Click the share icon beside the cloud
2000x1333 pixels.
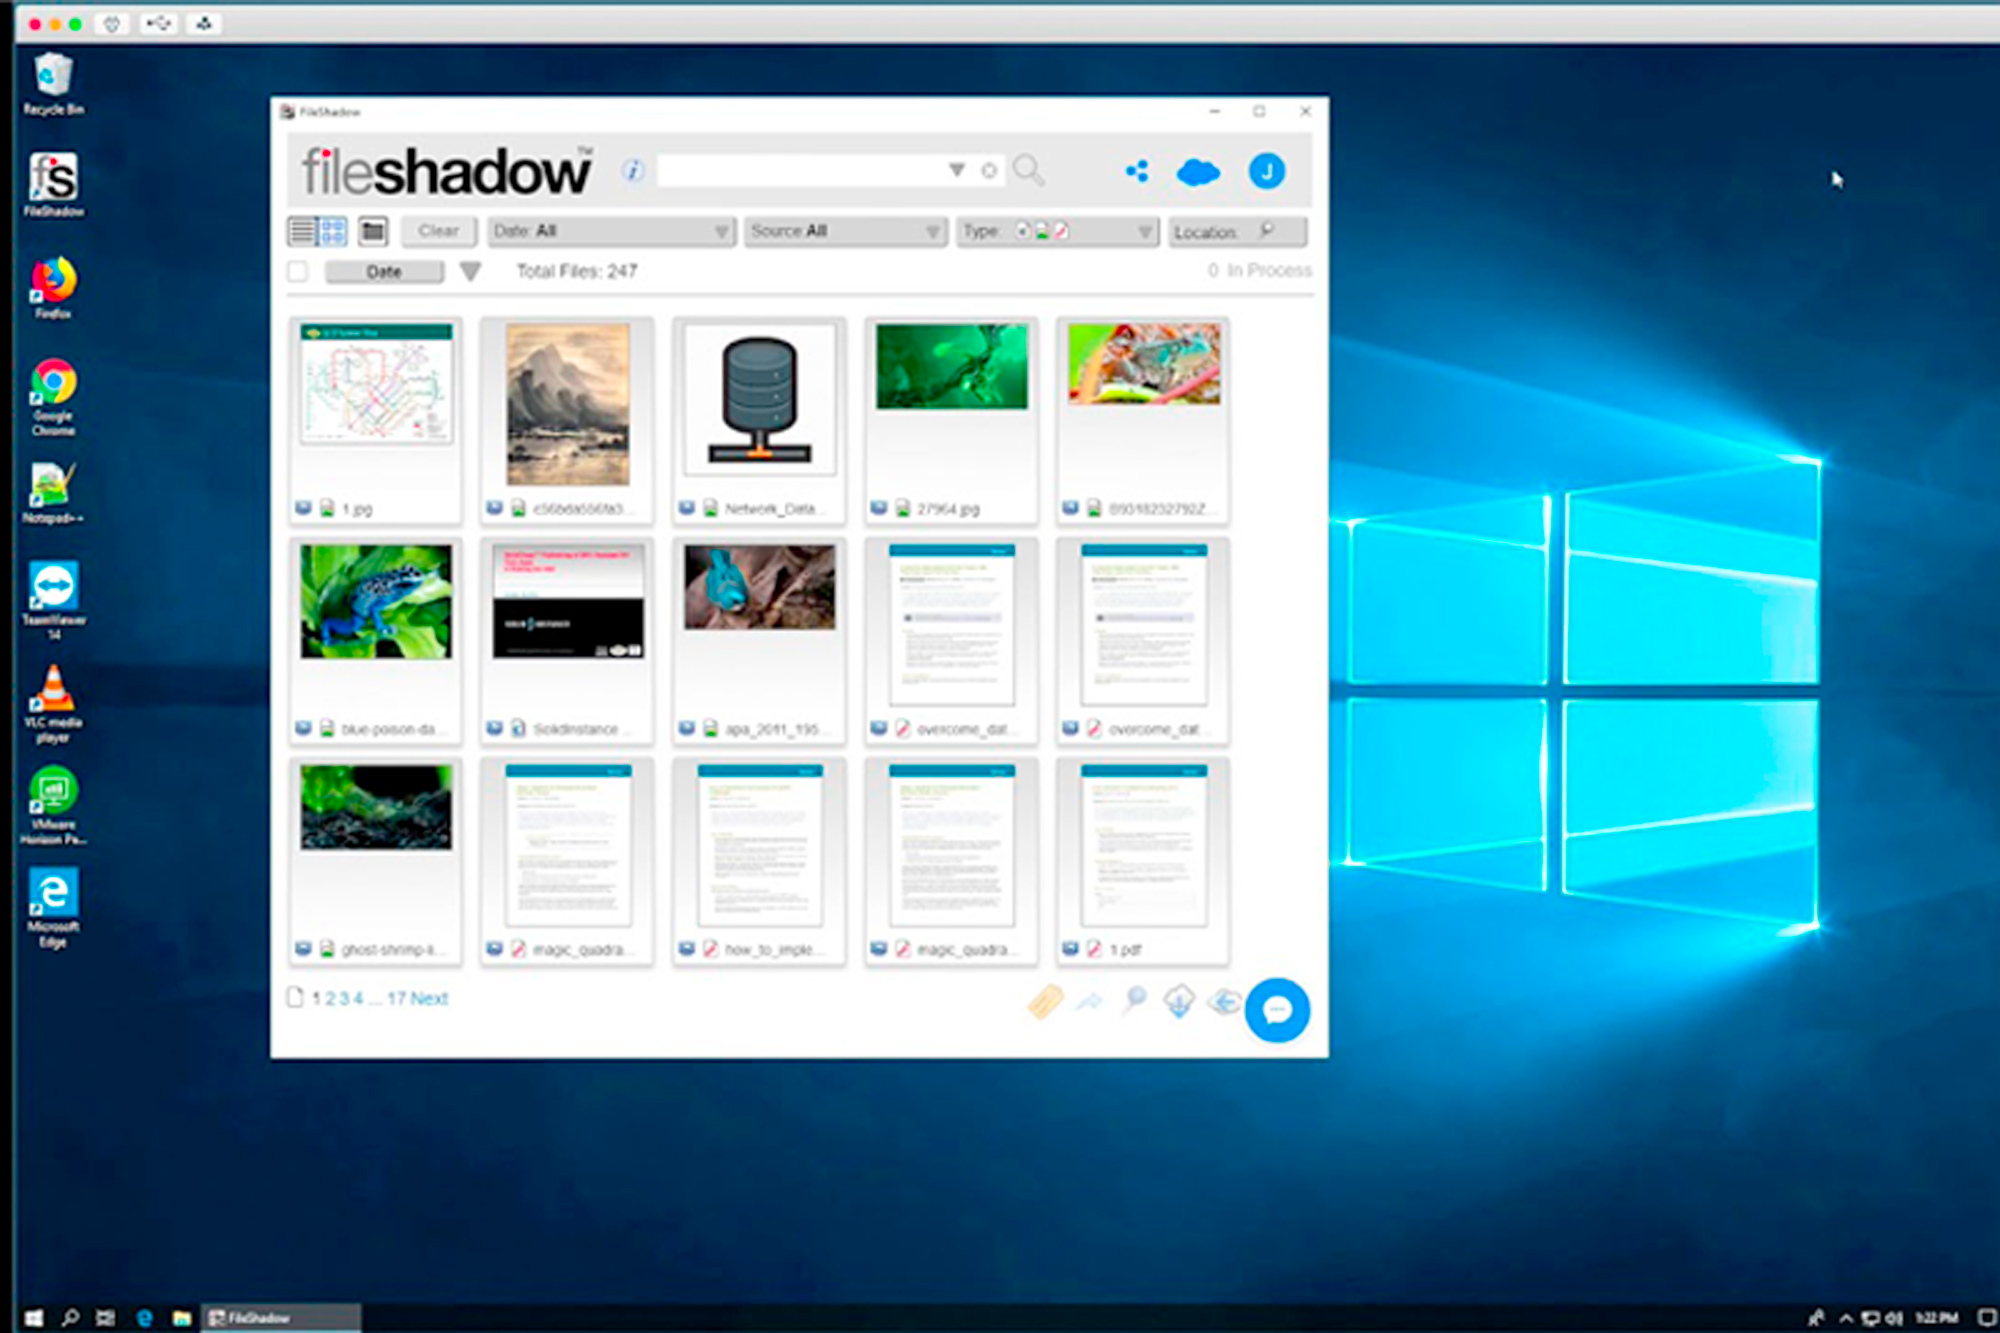click(1134, 171)
